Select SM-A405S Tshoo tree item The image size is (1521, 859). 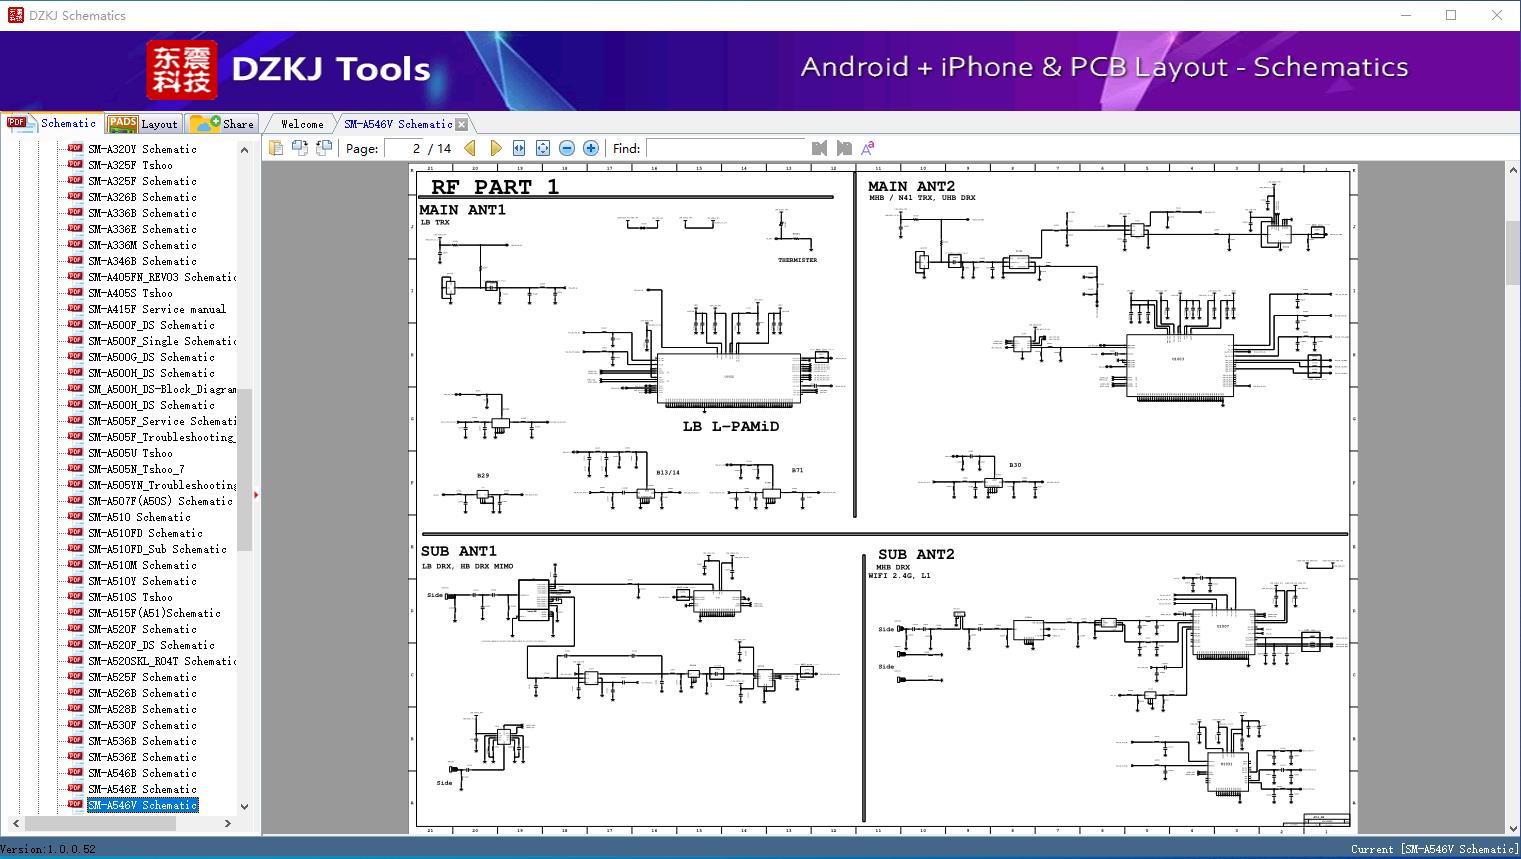130,293
